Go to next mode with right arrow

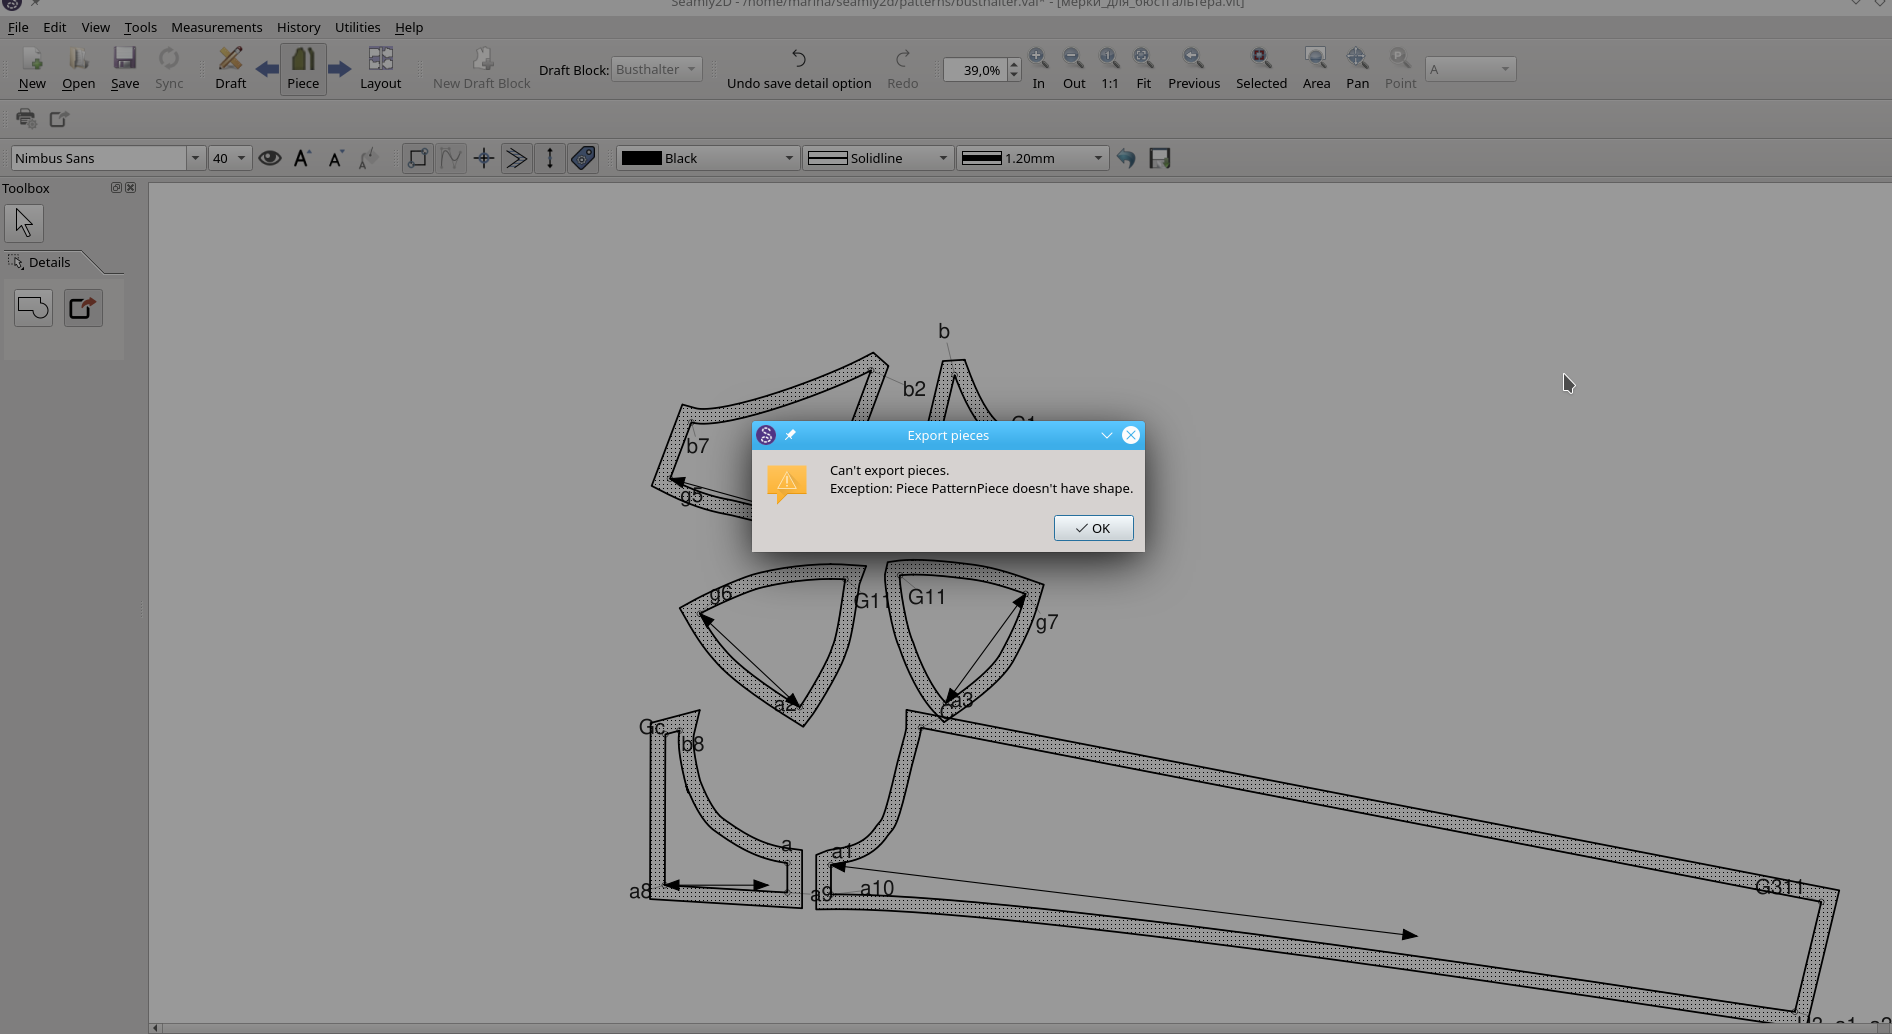340,69
